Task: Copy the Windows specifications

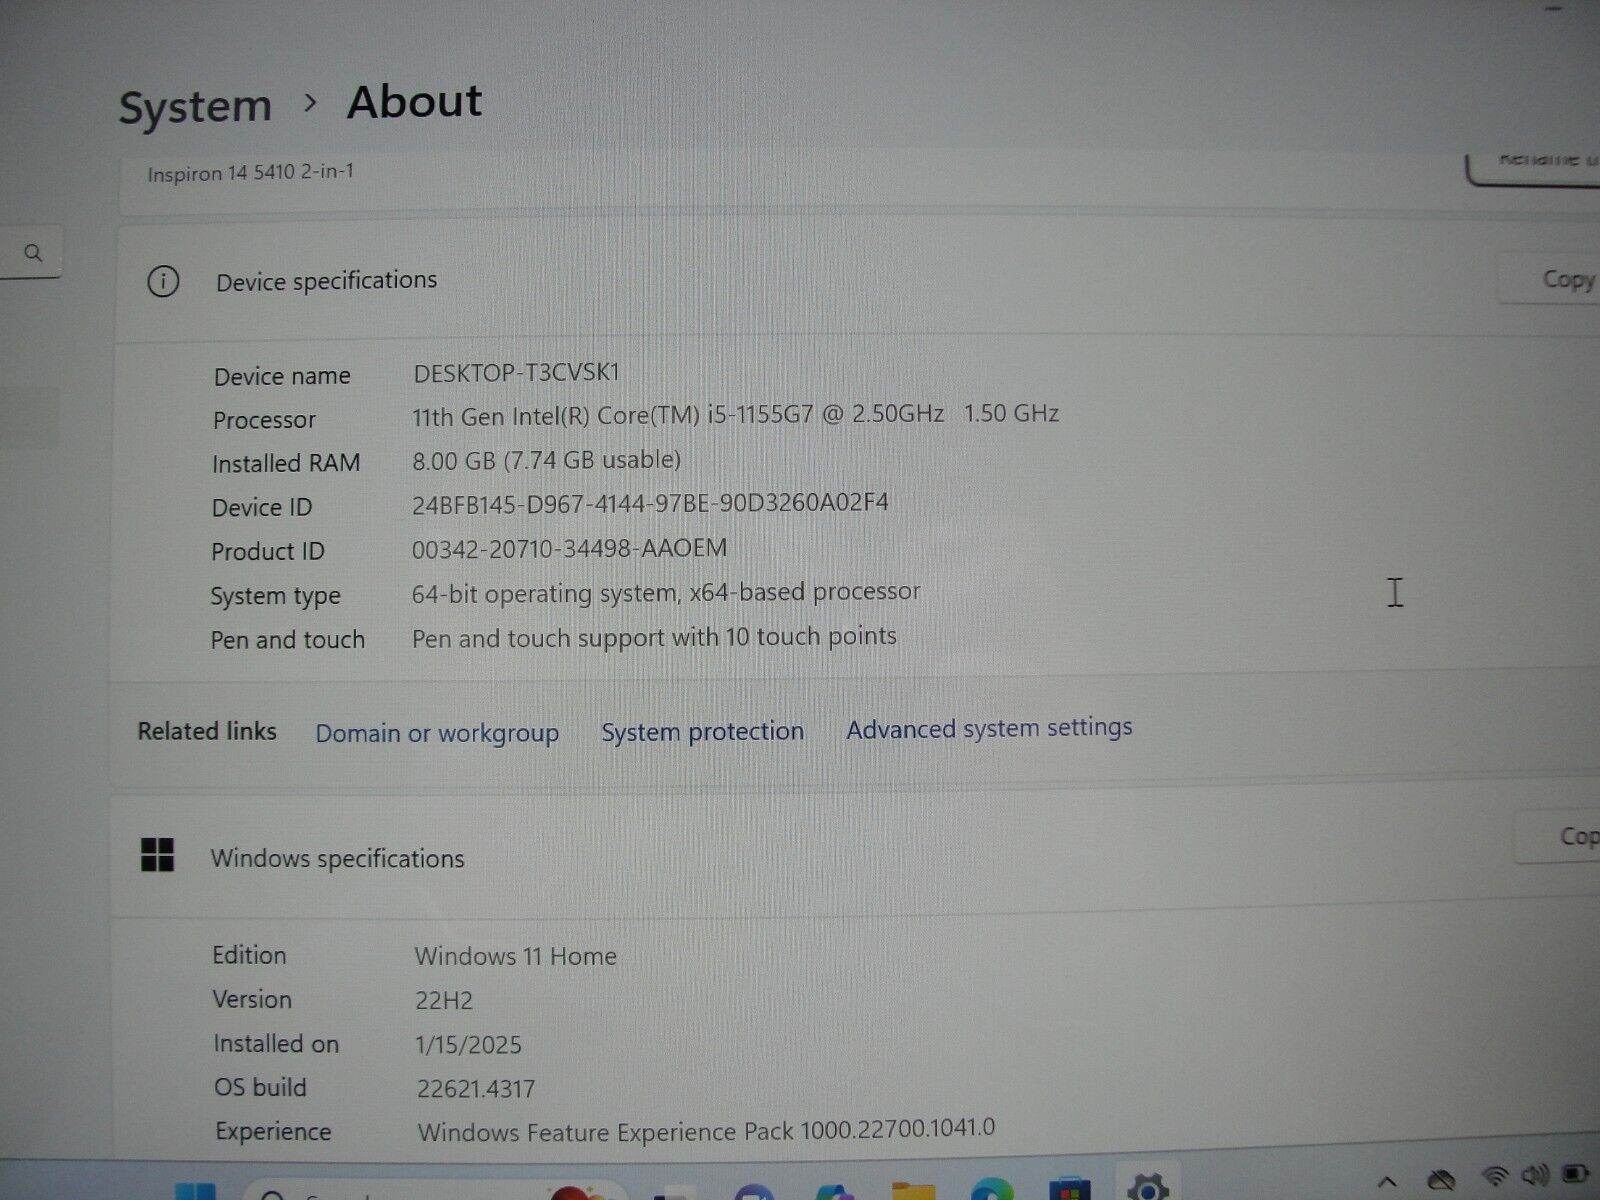Action: [1575, 838]
